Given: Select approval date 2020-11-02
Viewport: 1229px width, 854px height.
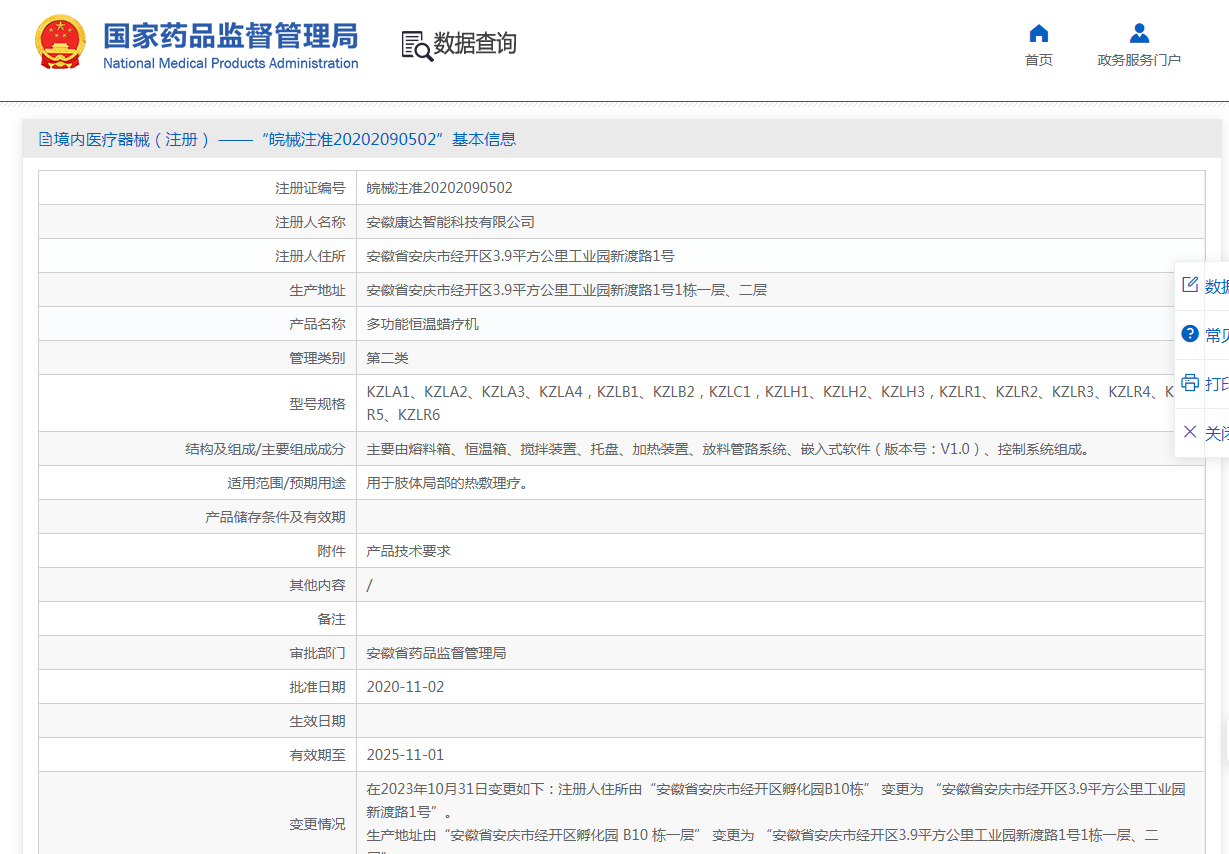Looking at the screenshot, I should tap(406, 687).
